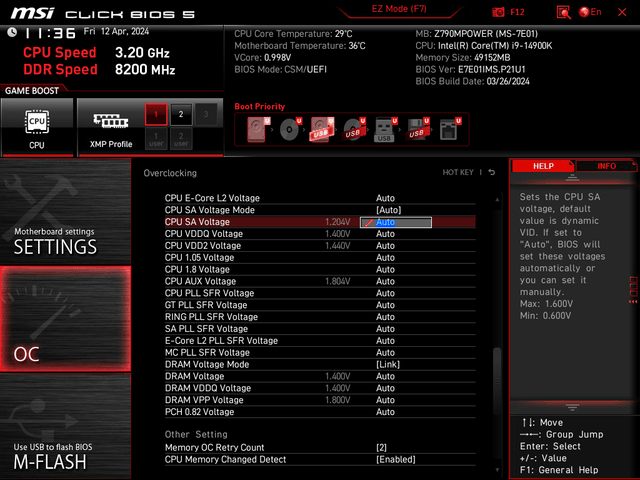This screenshot has width=640, height=480.
Task: Open the HOT KEY list
Action: click(458, 173)
